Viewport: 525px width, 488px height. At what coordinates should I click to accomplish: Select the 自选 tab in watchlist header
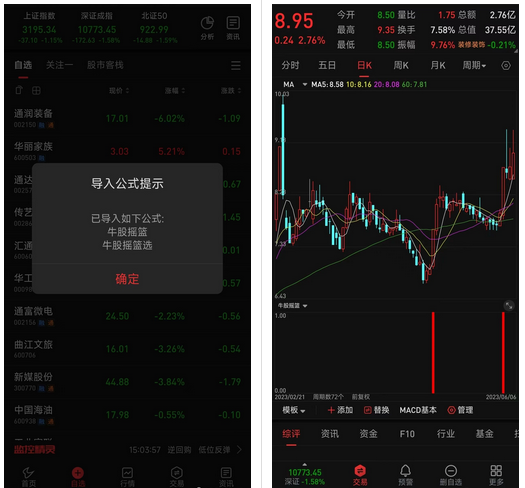[23, 65]
